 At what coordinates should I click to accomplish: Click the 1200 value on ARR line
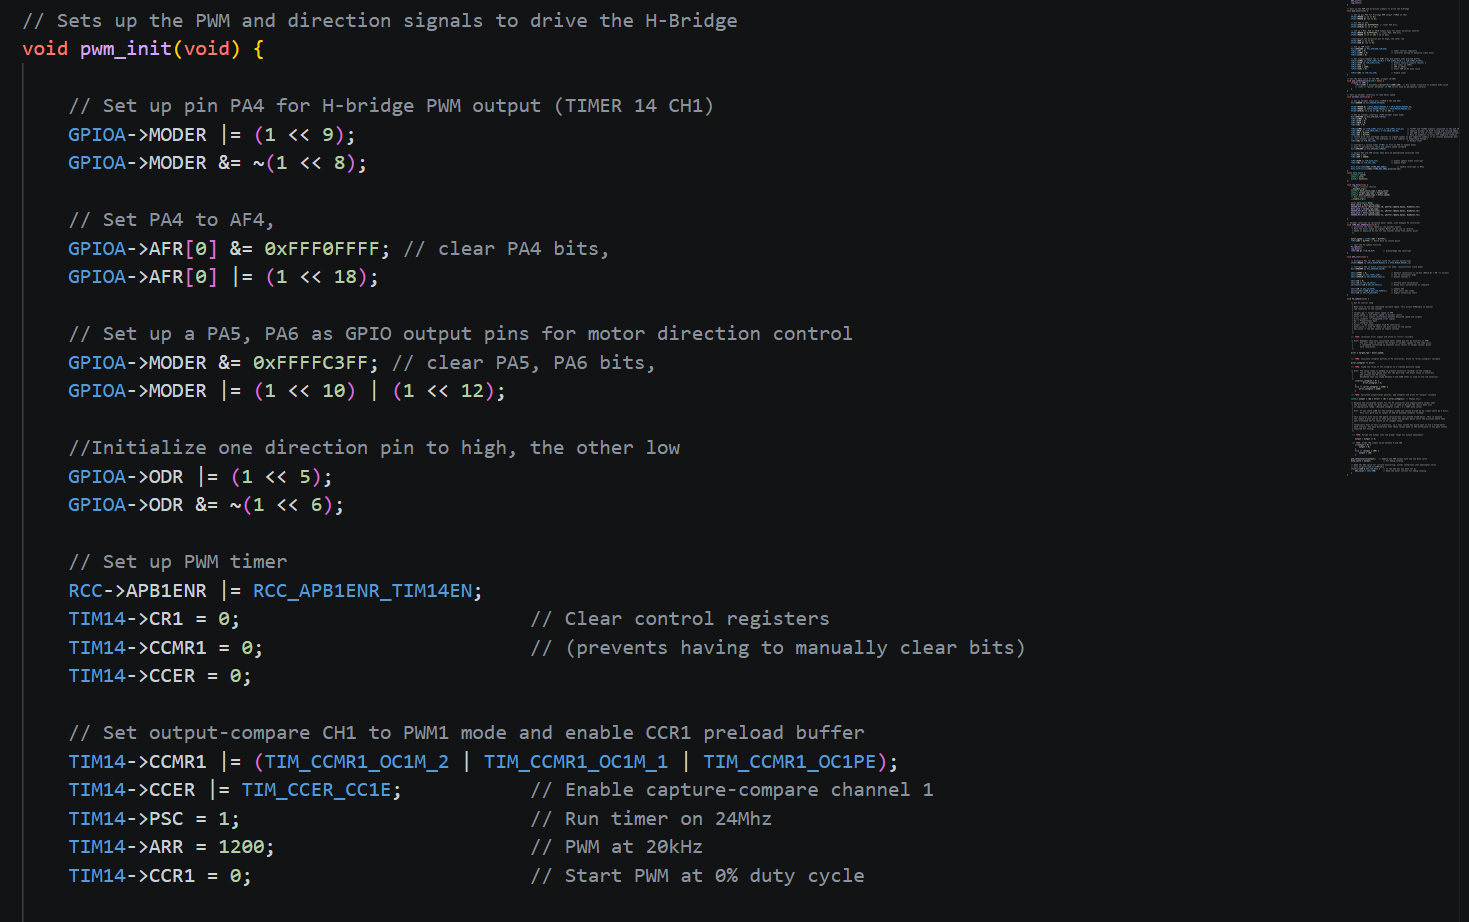pyautogui.click(x=241, y=847)
